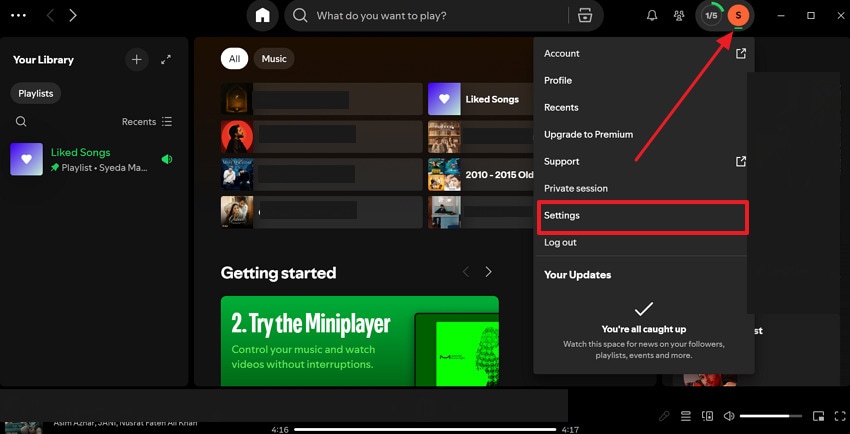
Task: Click the orange S profile avatar
Action: click(738, 16)
